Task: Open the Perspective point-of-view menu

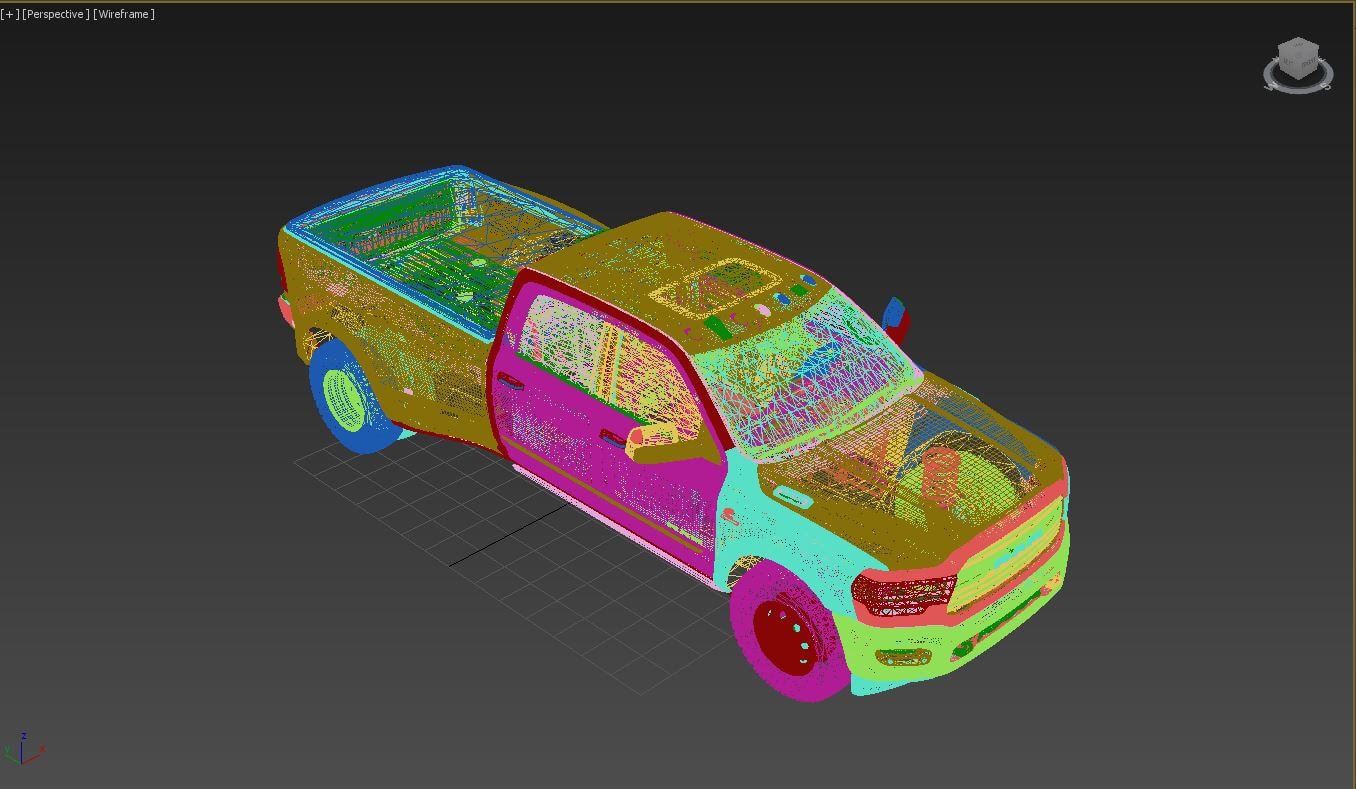Action: (x=56, y=14)
